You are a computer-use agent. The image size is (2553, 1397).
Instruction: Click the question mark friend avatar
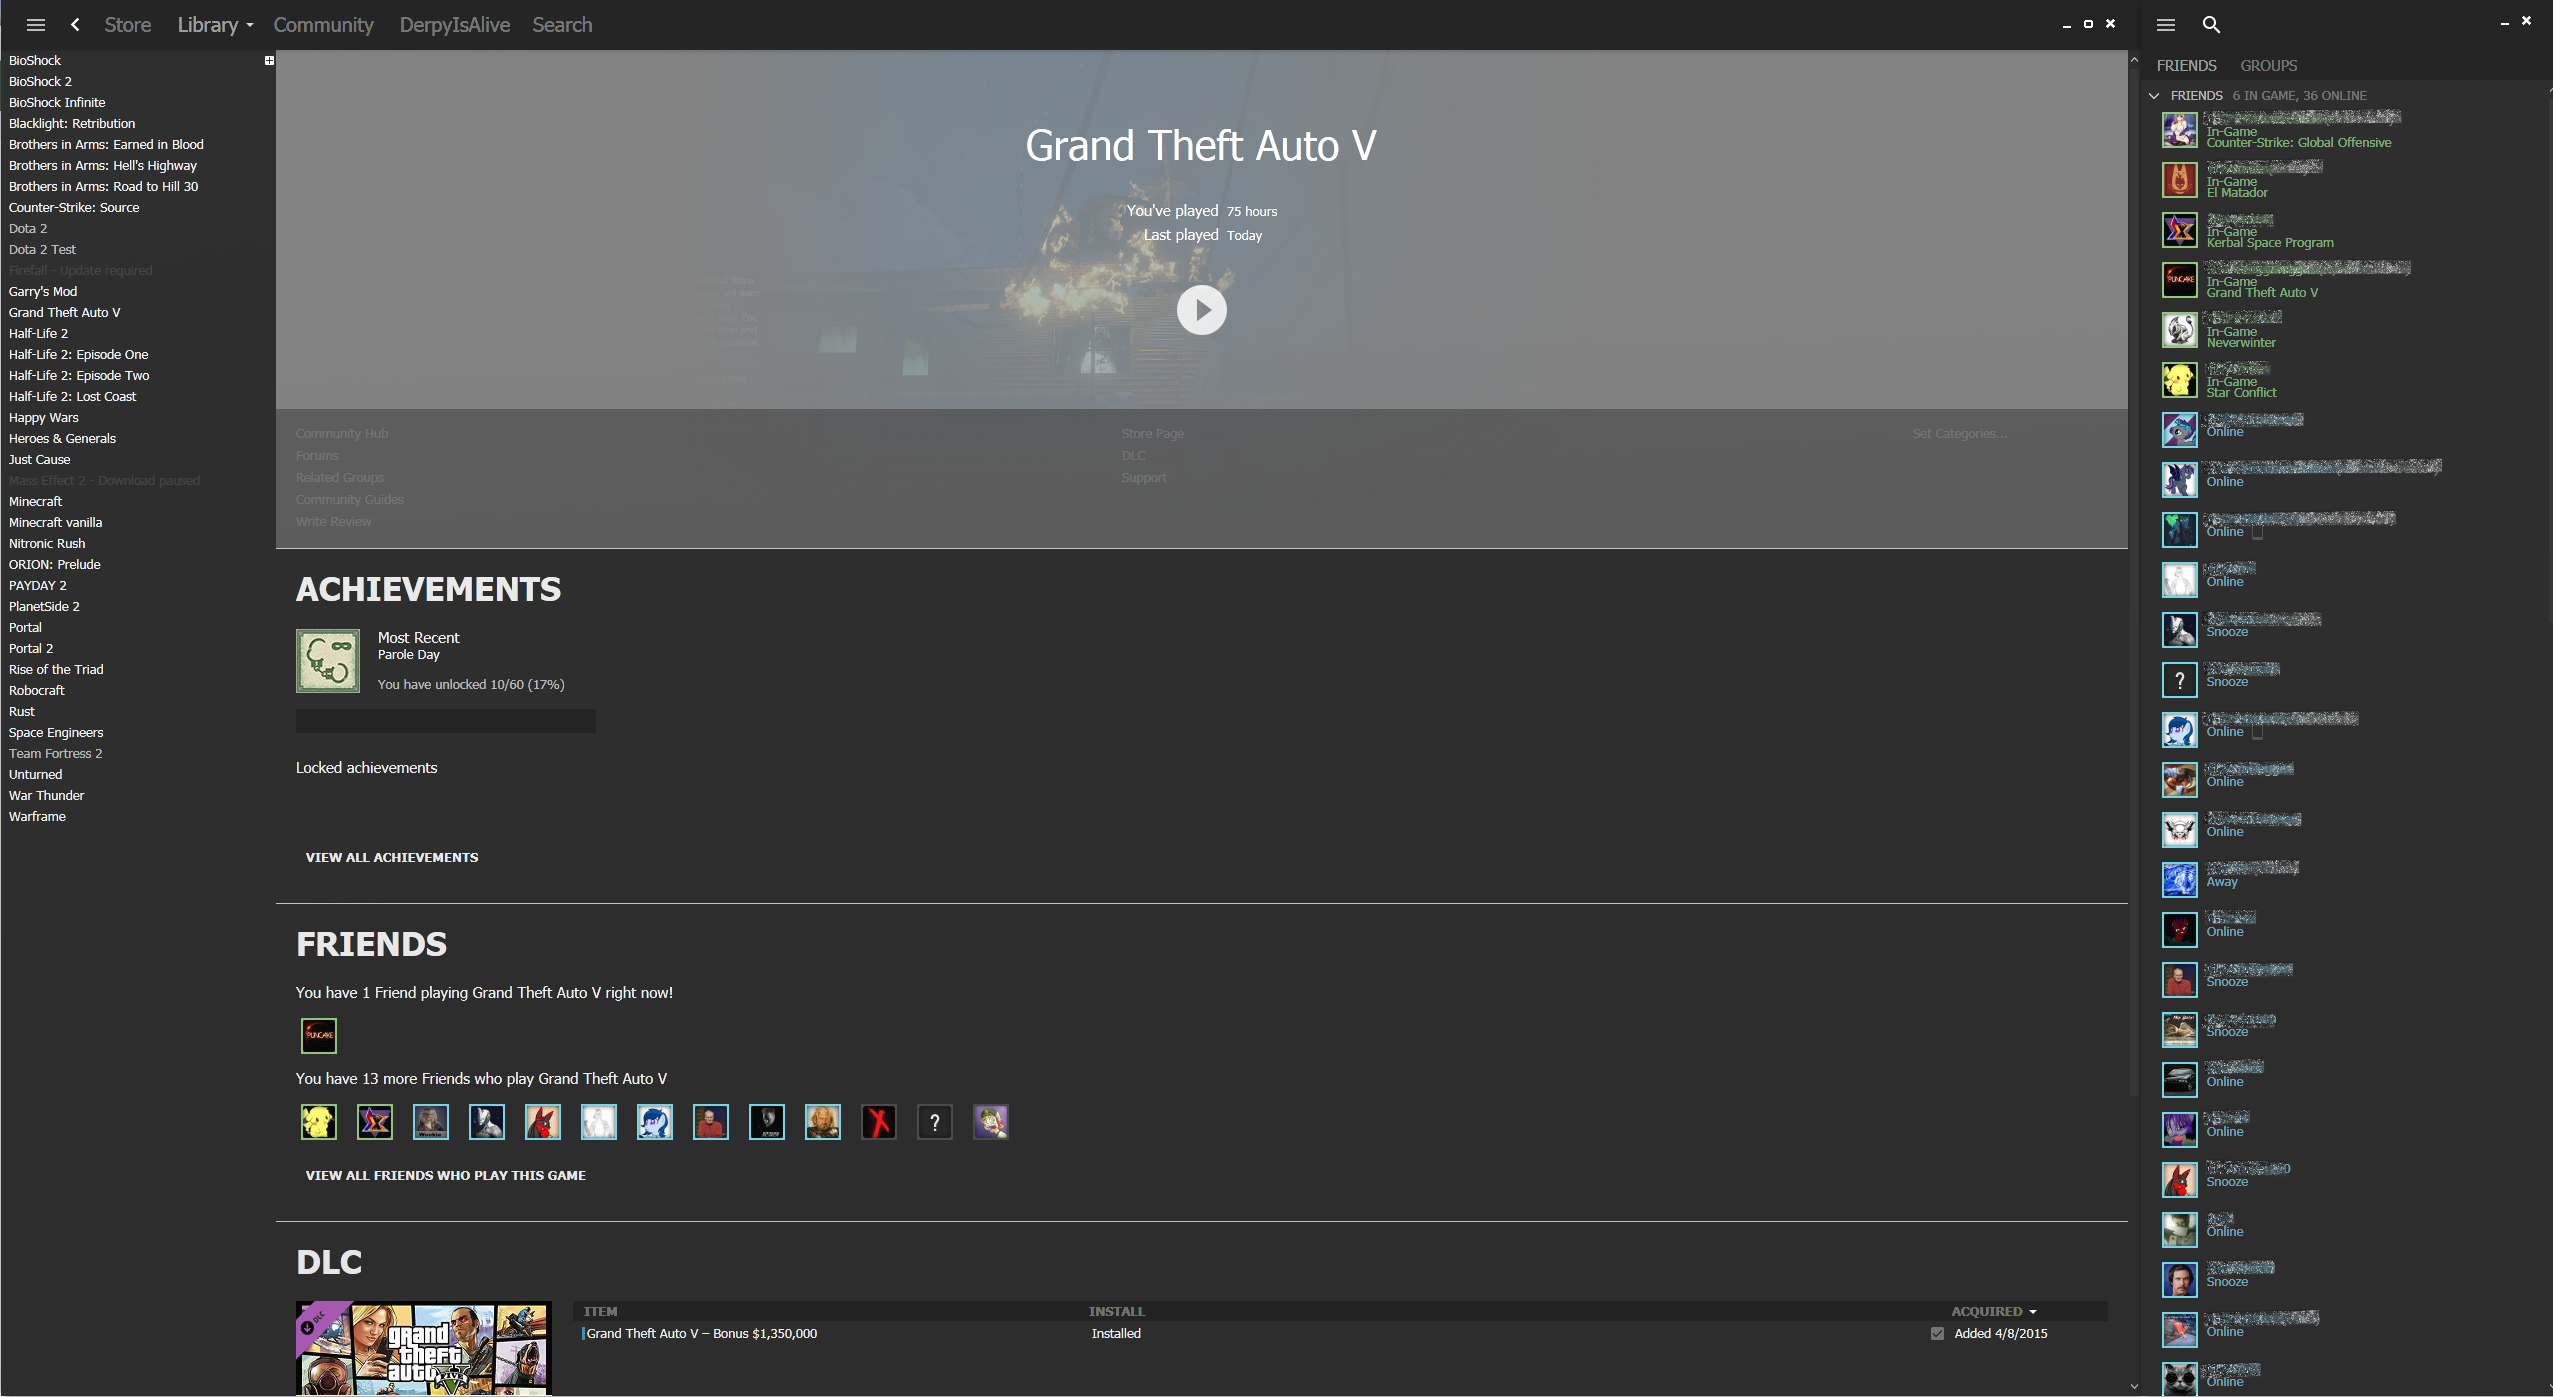pos(934,1122)
